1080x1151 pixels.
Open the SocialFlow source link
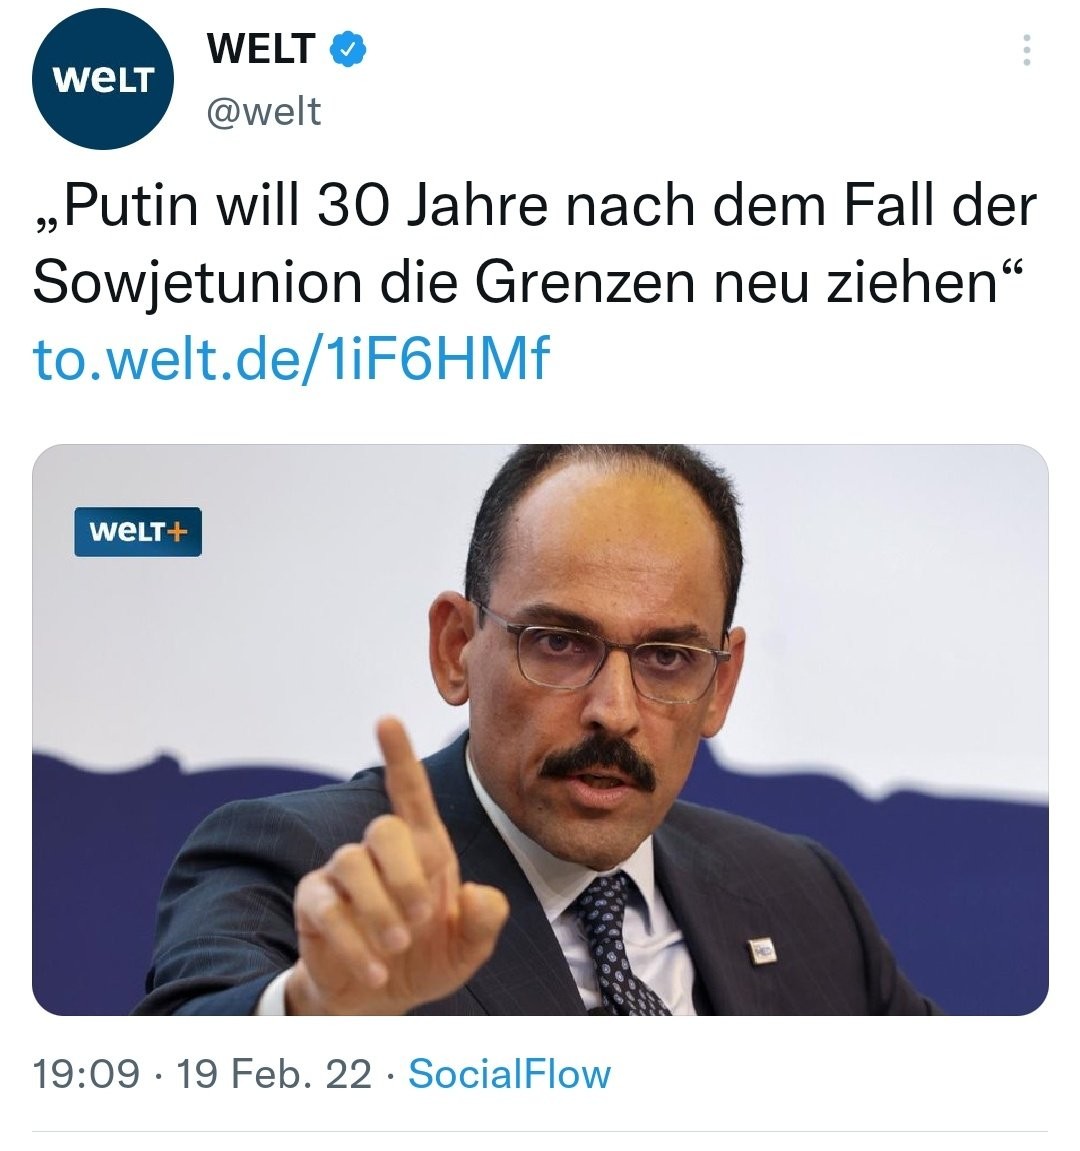tap(510, 1074)
